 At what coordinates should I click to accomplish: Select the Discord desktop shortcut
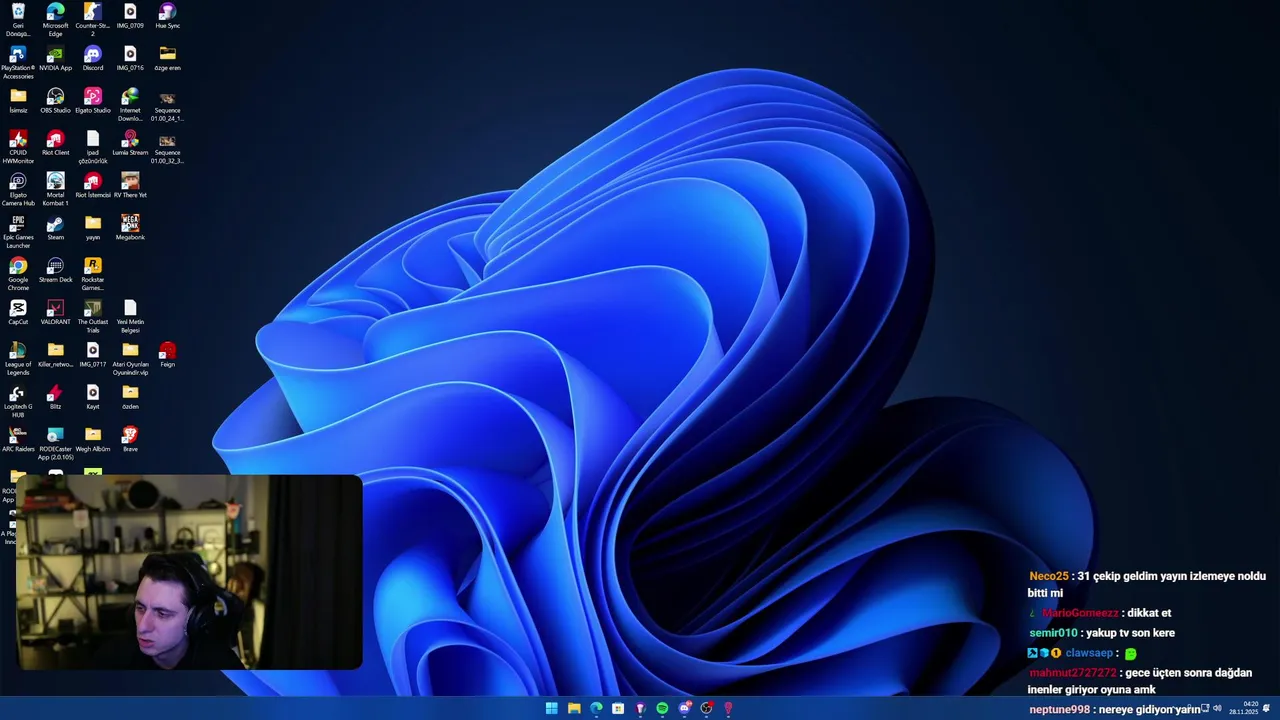point(93,58)
